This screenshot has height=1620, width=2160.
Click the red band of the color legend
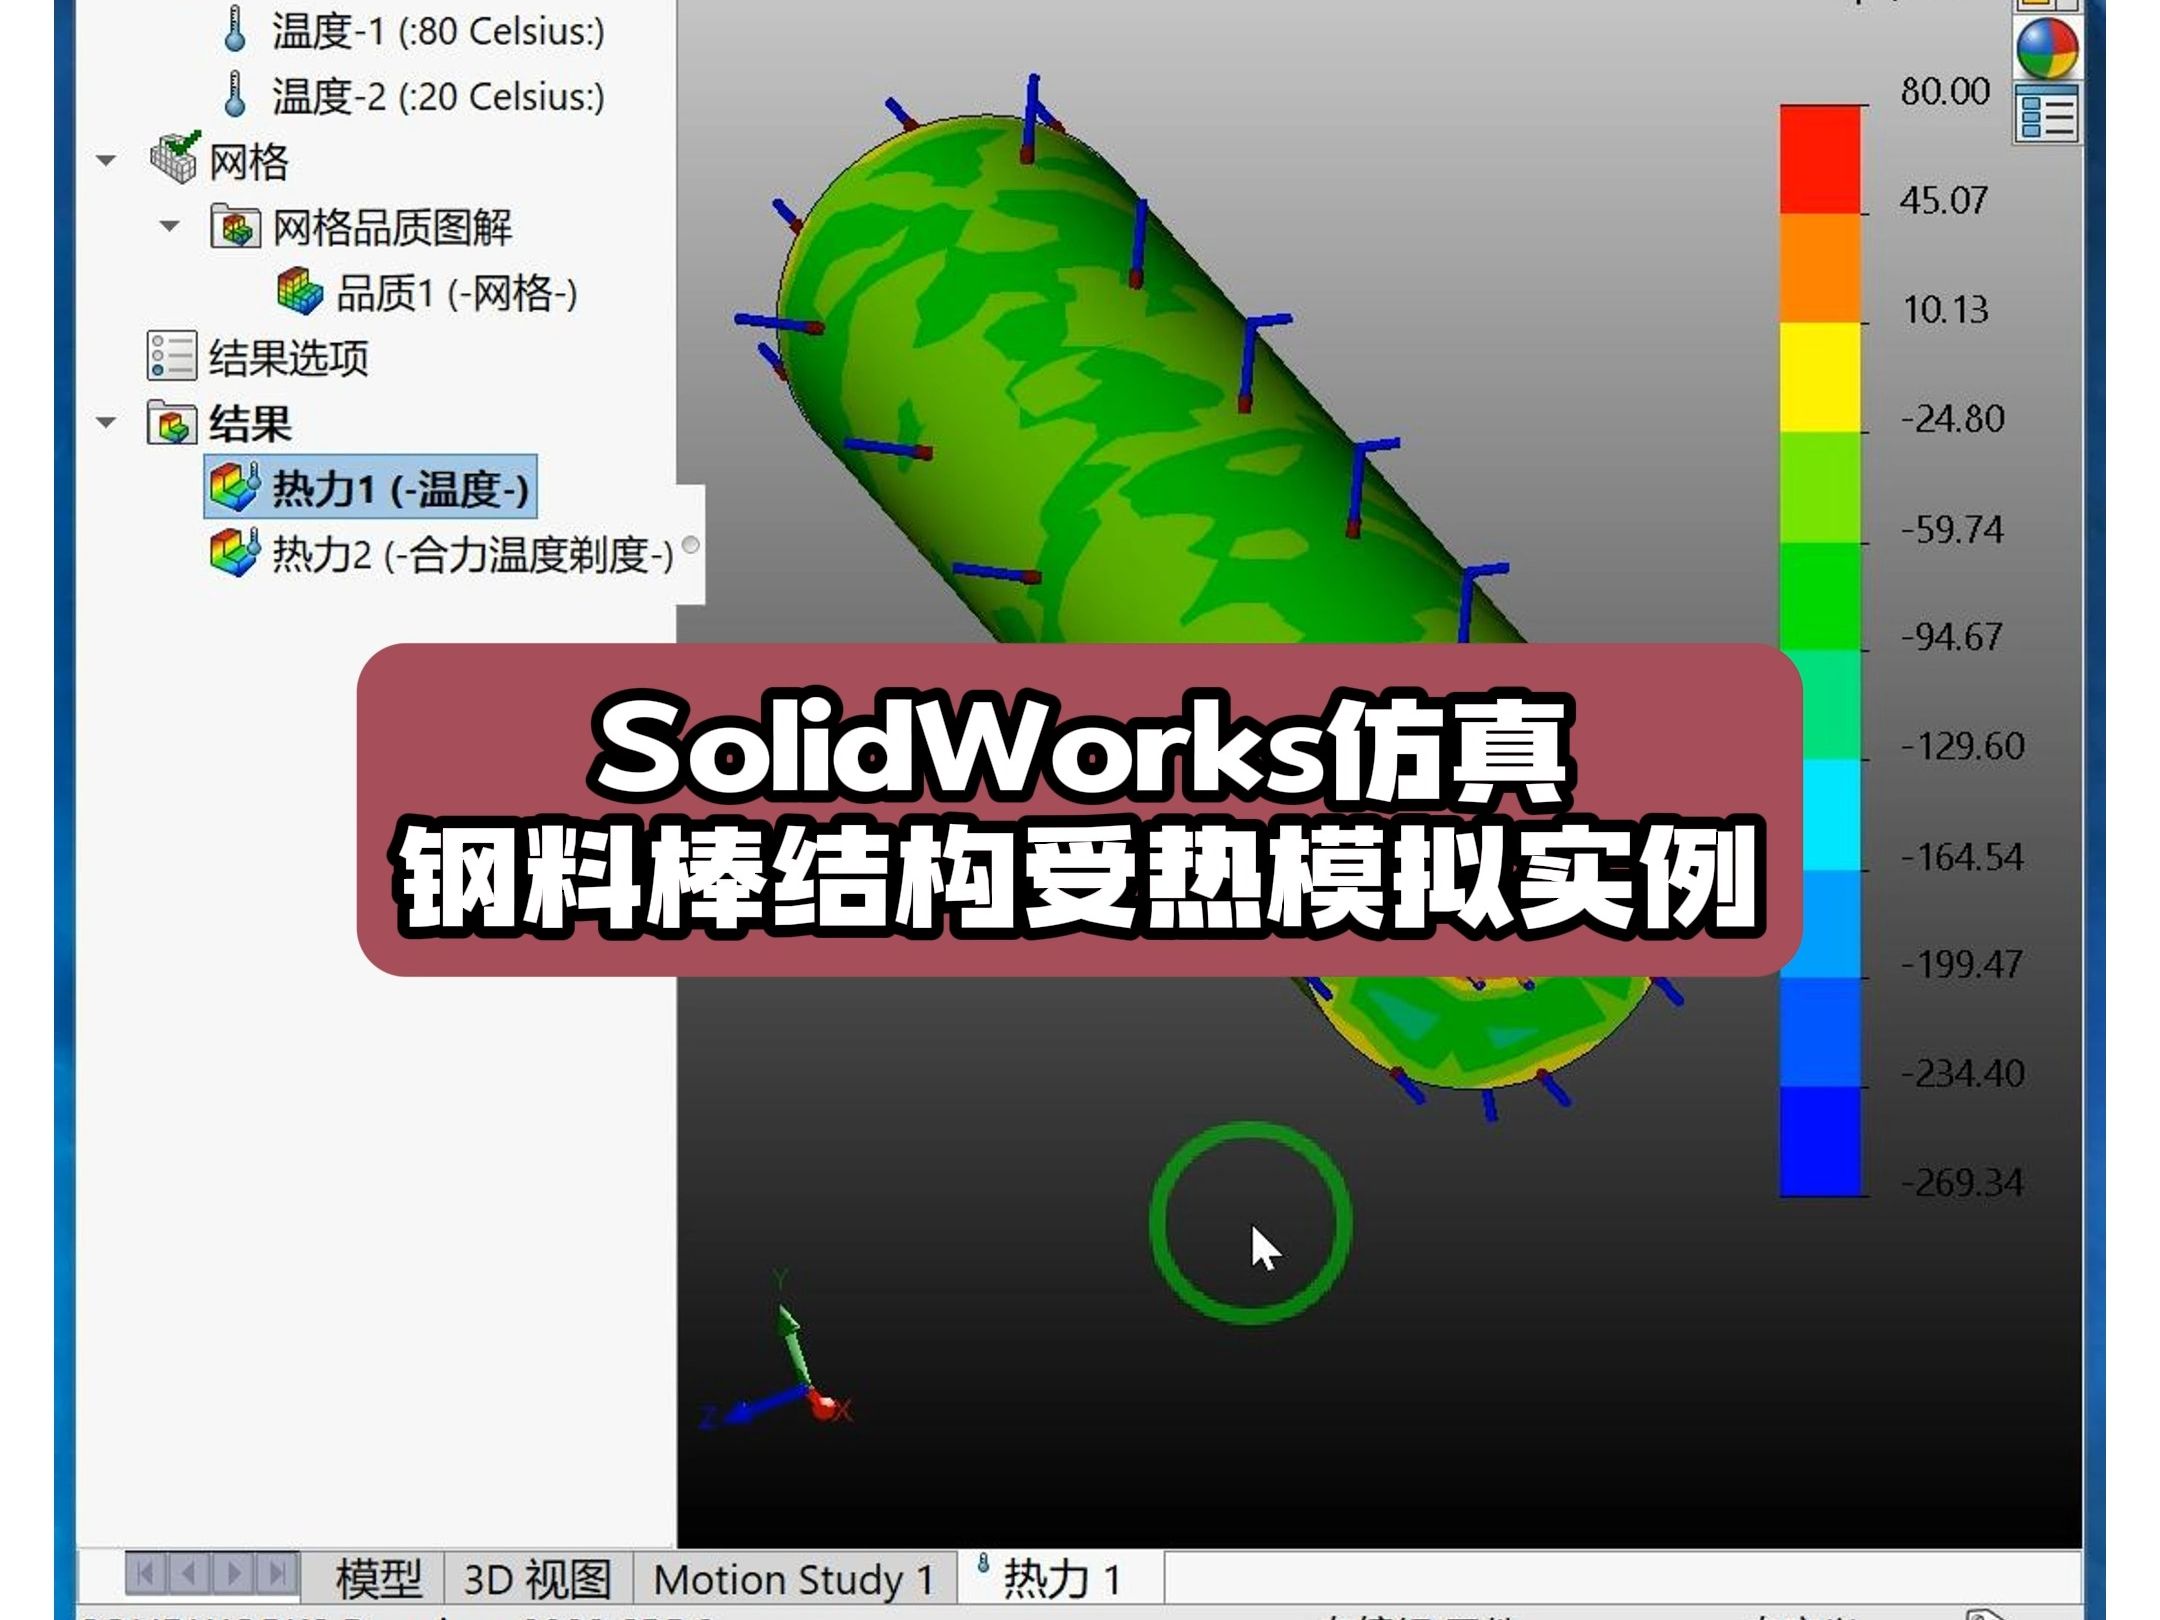(x=1821, y=160)
